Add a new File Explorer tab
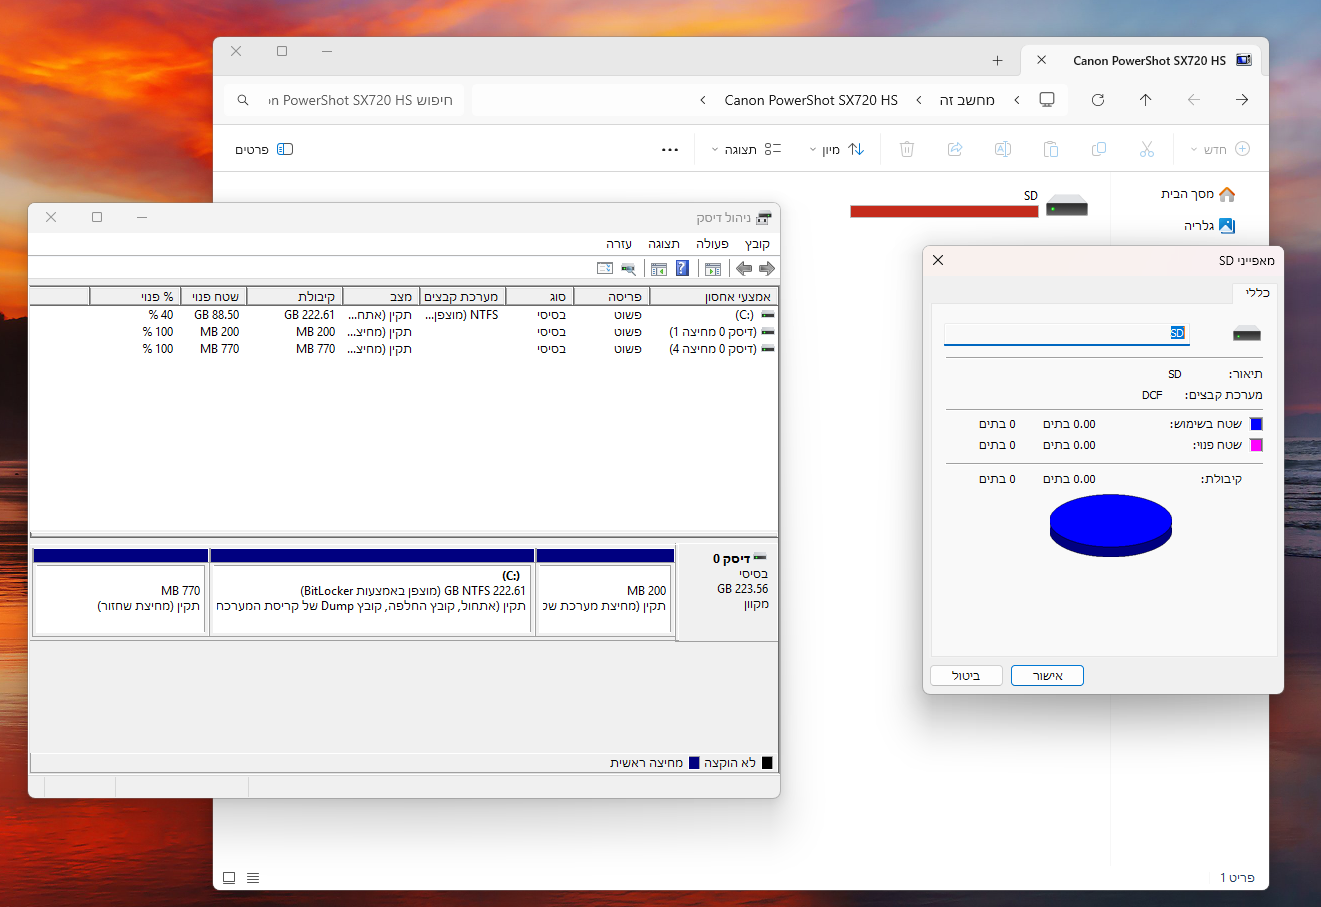 coord(997,61)
